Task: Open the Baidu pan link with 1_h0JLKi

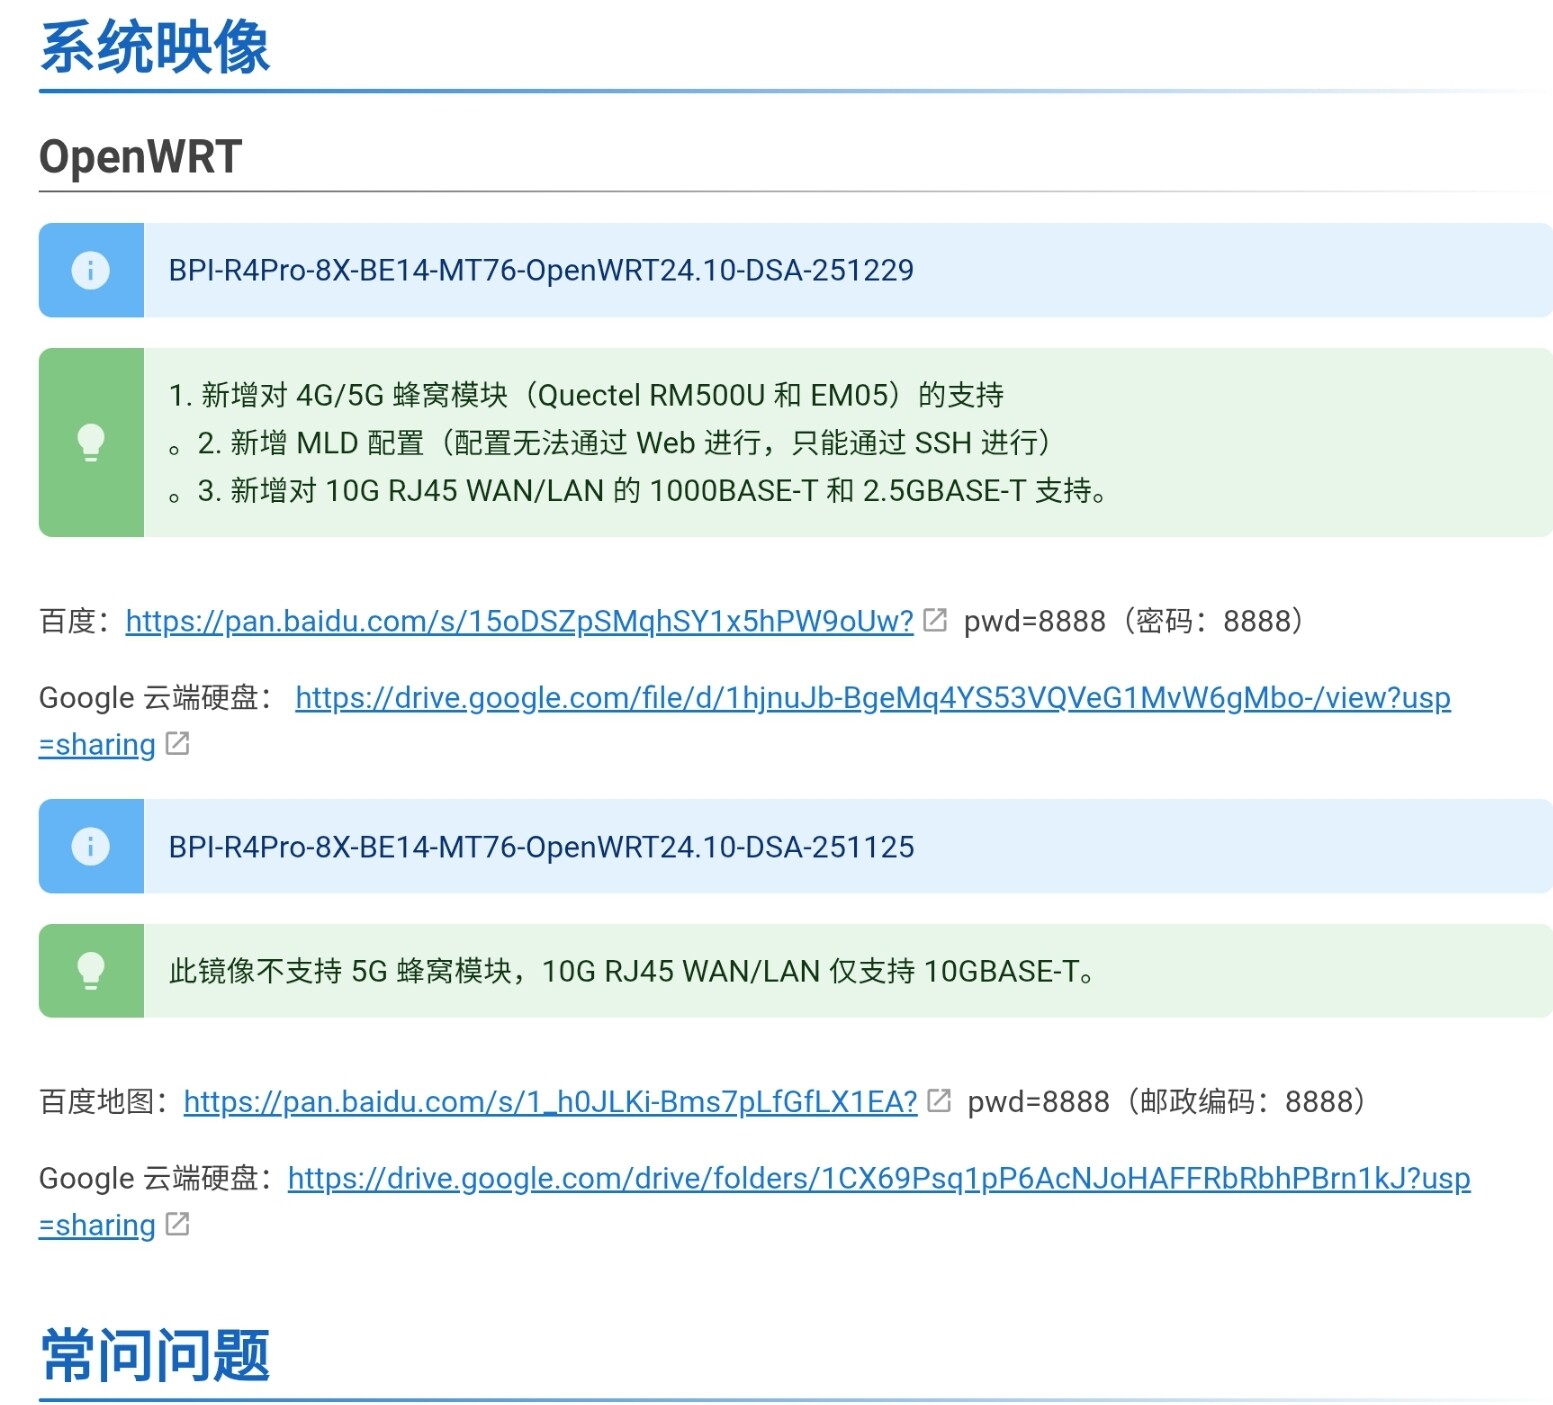Action: point(550,1101)
